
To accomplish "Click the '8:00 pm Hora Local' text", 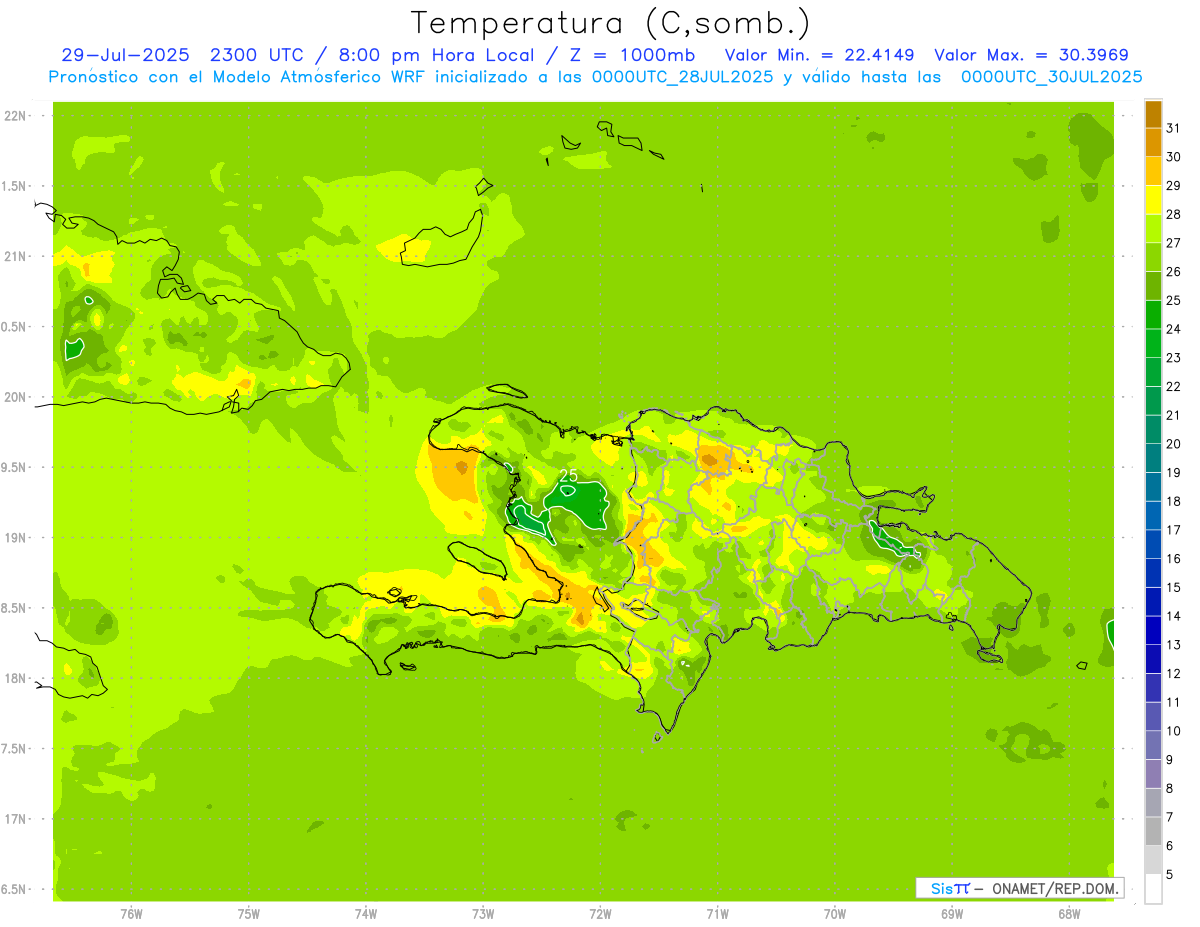I will pyautogui.click(x=437, y=55).
